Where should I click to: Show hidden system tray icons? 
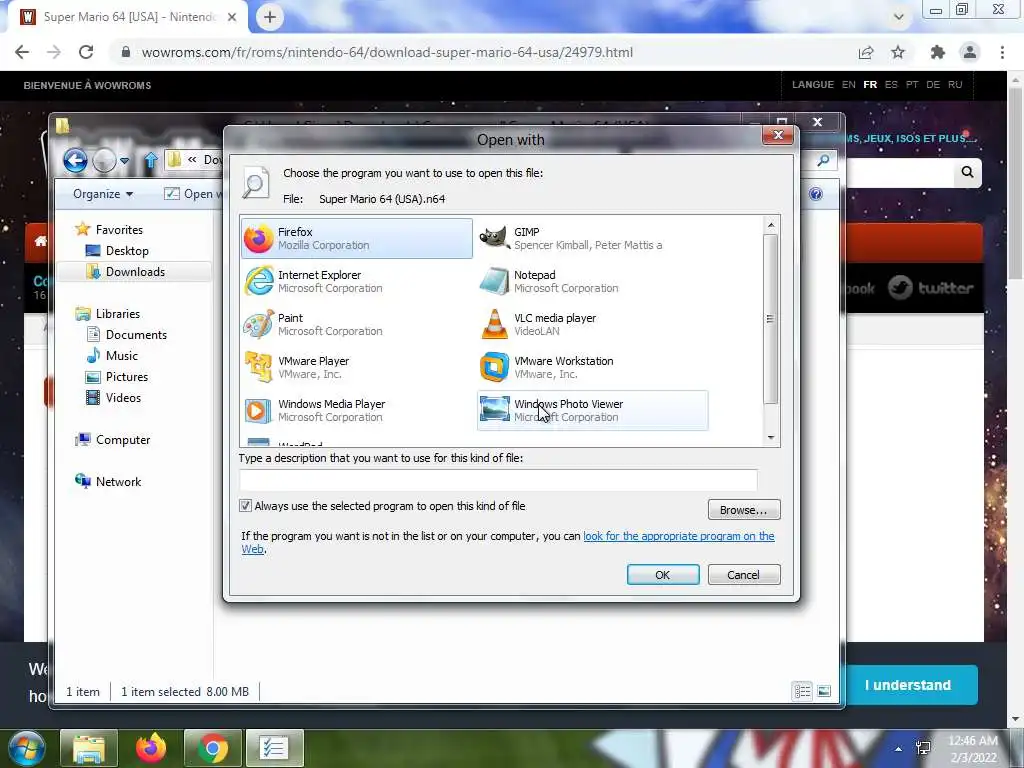point(899,749)
